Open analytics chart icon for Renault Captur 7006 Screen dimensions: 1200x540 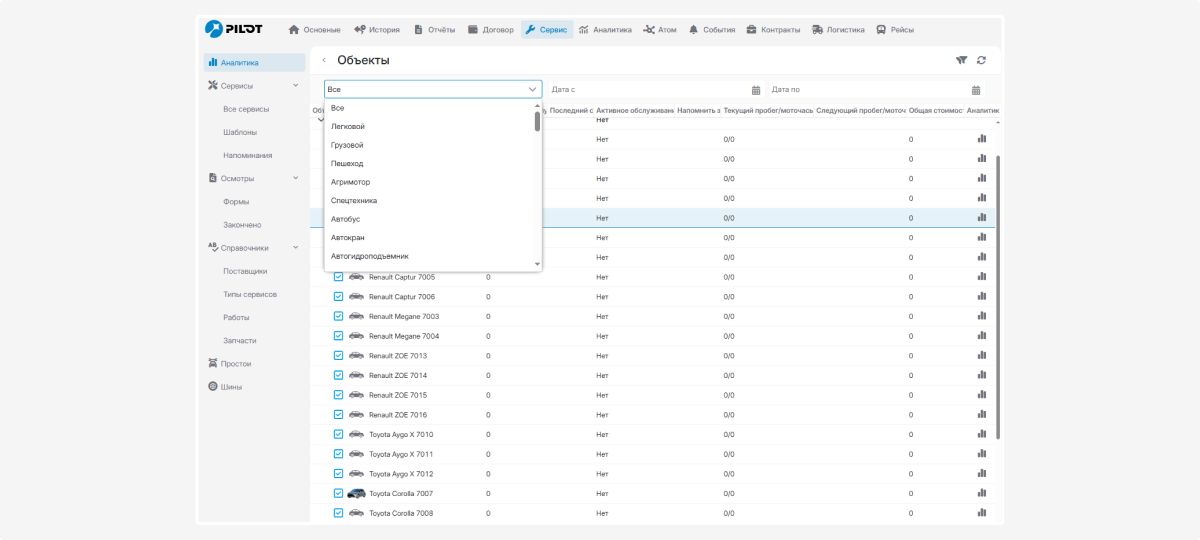(x=982, y=296)
